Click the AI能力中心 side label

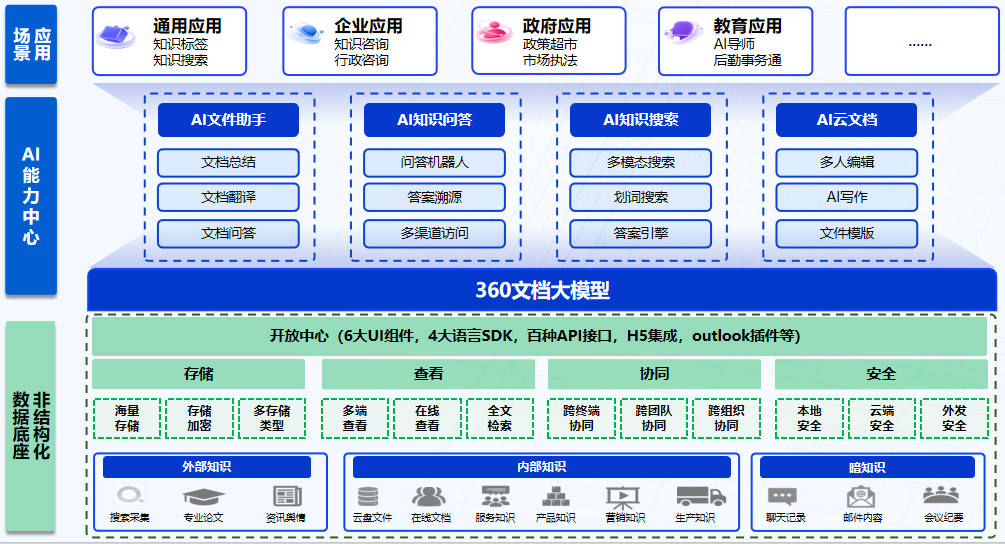31,196
